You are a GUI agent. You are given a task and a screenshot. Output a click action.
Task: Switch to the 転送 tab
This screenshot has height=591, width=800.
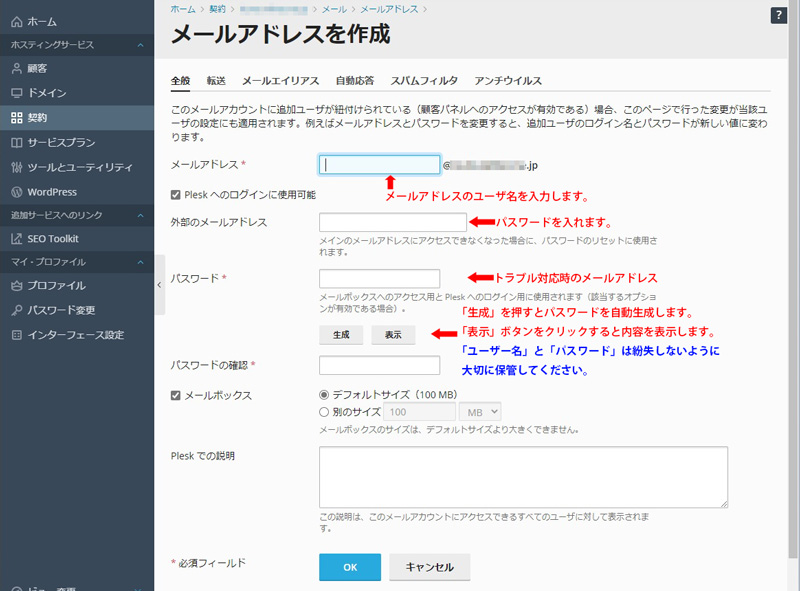point(216,80)
